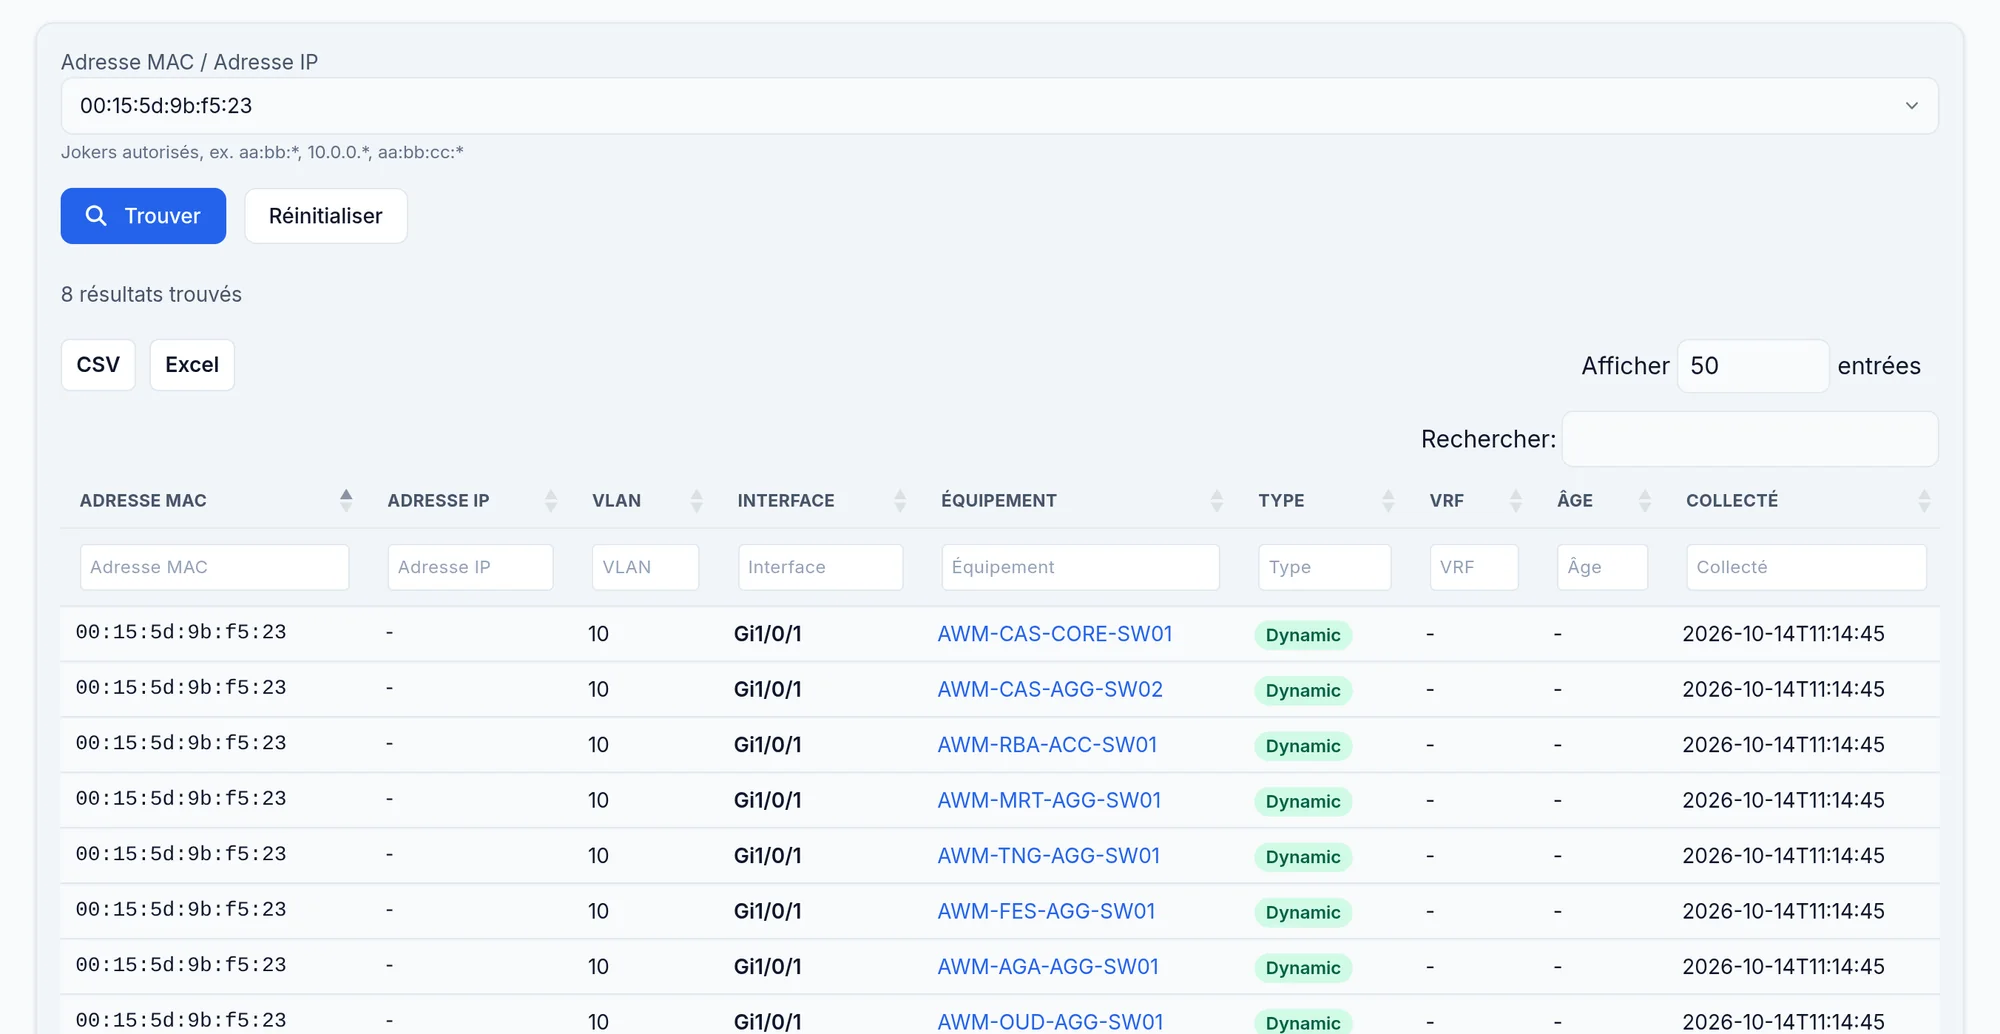The height and width of the screenshot is (1034, 2000).
Task: Sort table by Équipement column
Action: 1080,500
